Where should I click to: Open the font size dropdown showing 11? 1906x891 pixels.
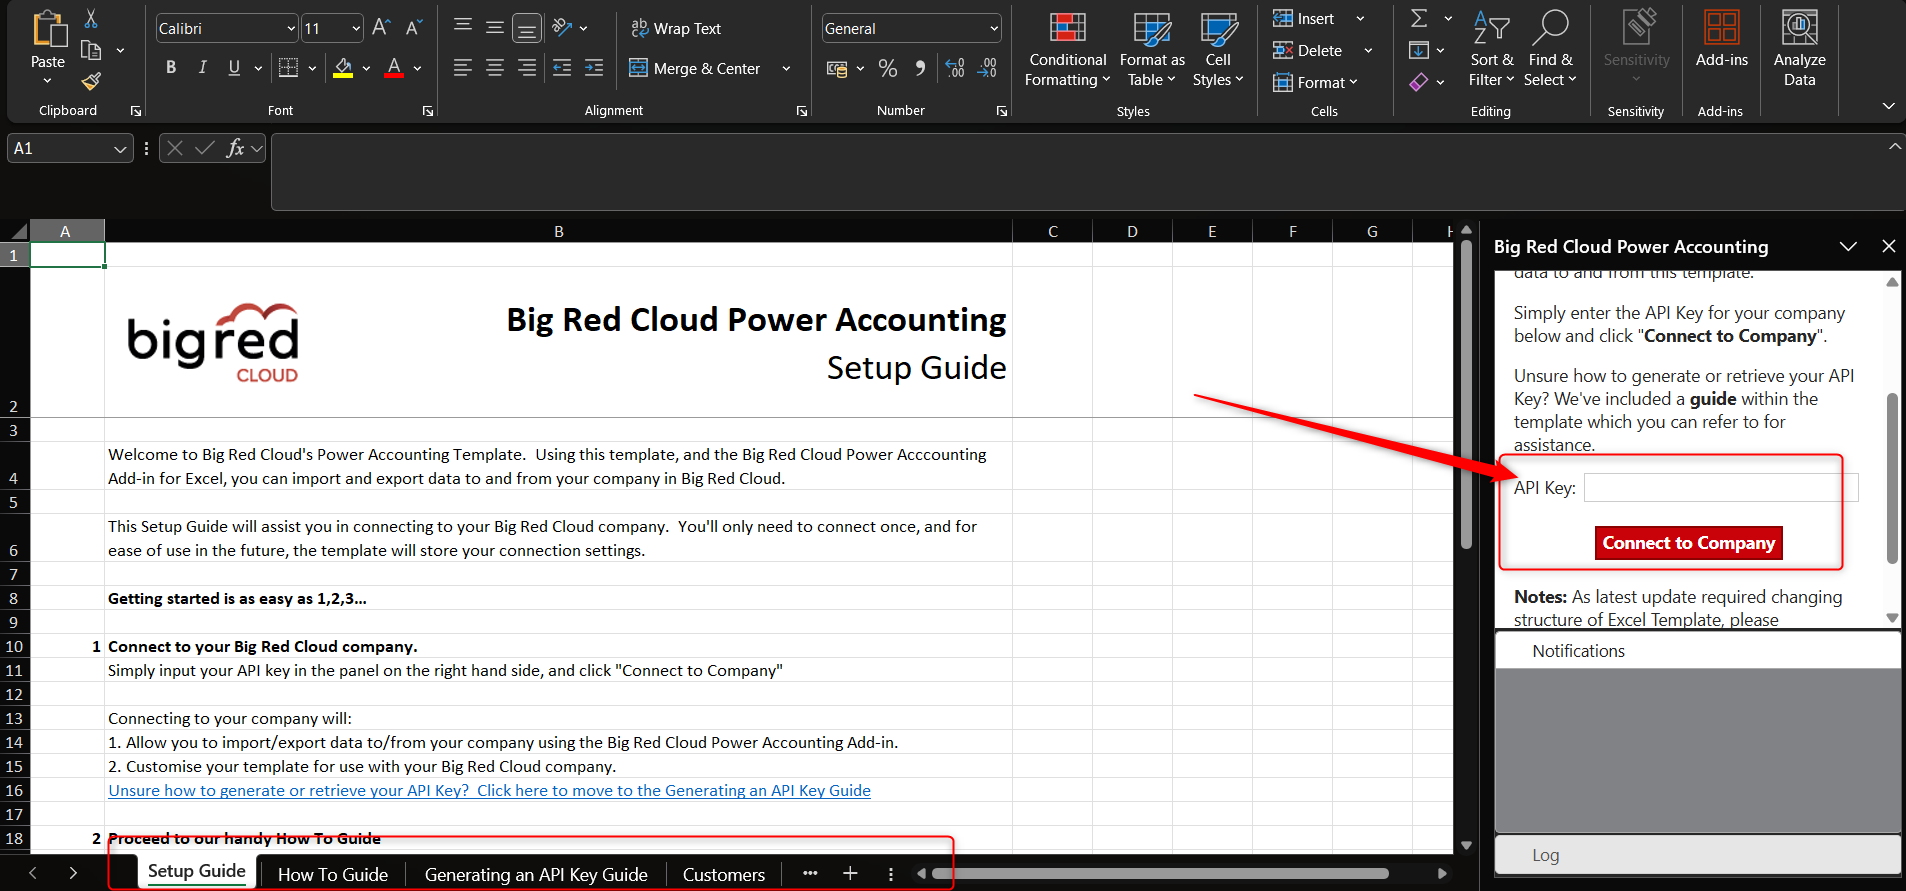356,29
